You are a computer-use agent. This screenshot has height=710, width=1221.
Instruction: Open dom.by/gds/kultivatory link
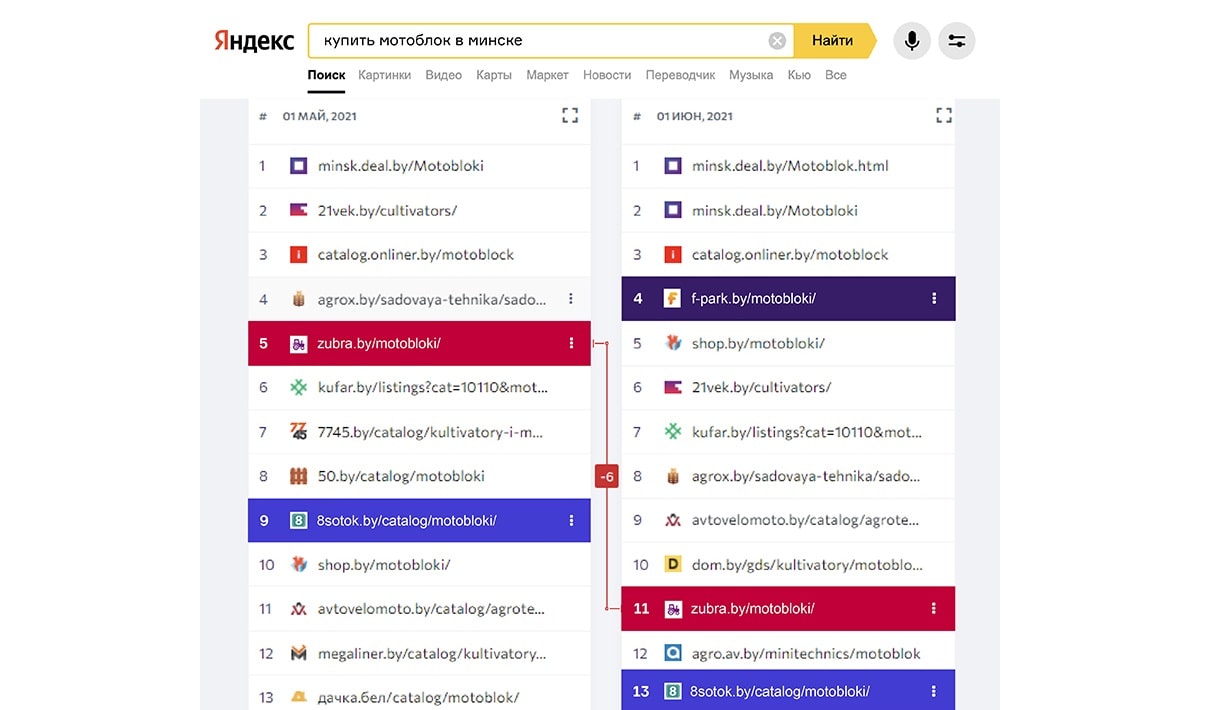808,565
